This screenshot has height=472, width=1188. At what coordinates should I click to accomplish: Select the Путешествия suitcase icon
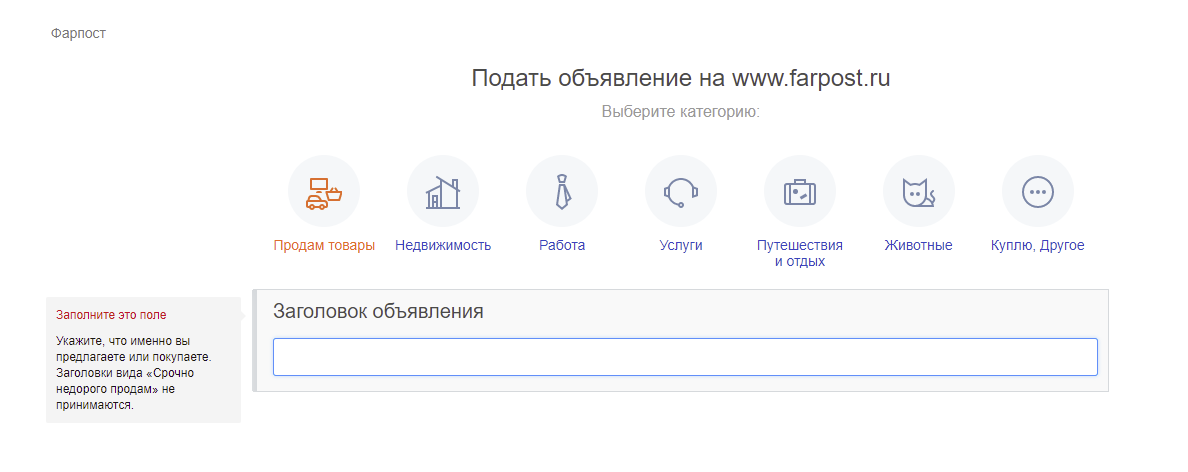tap(800, 191)
